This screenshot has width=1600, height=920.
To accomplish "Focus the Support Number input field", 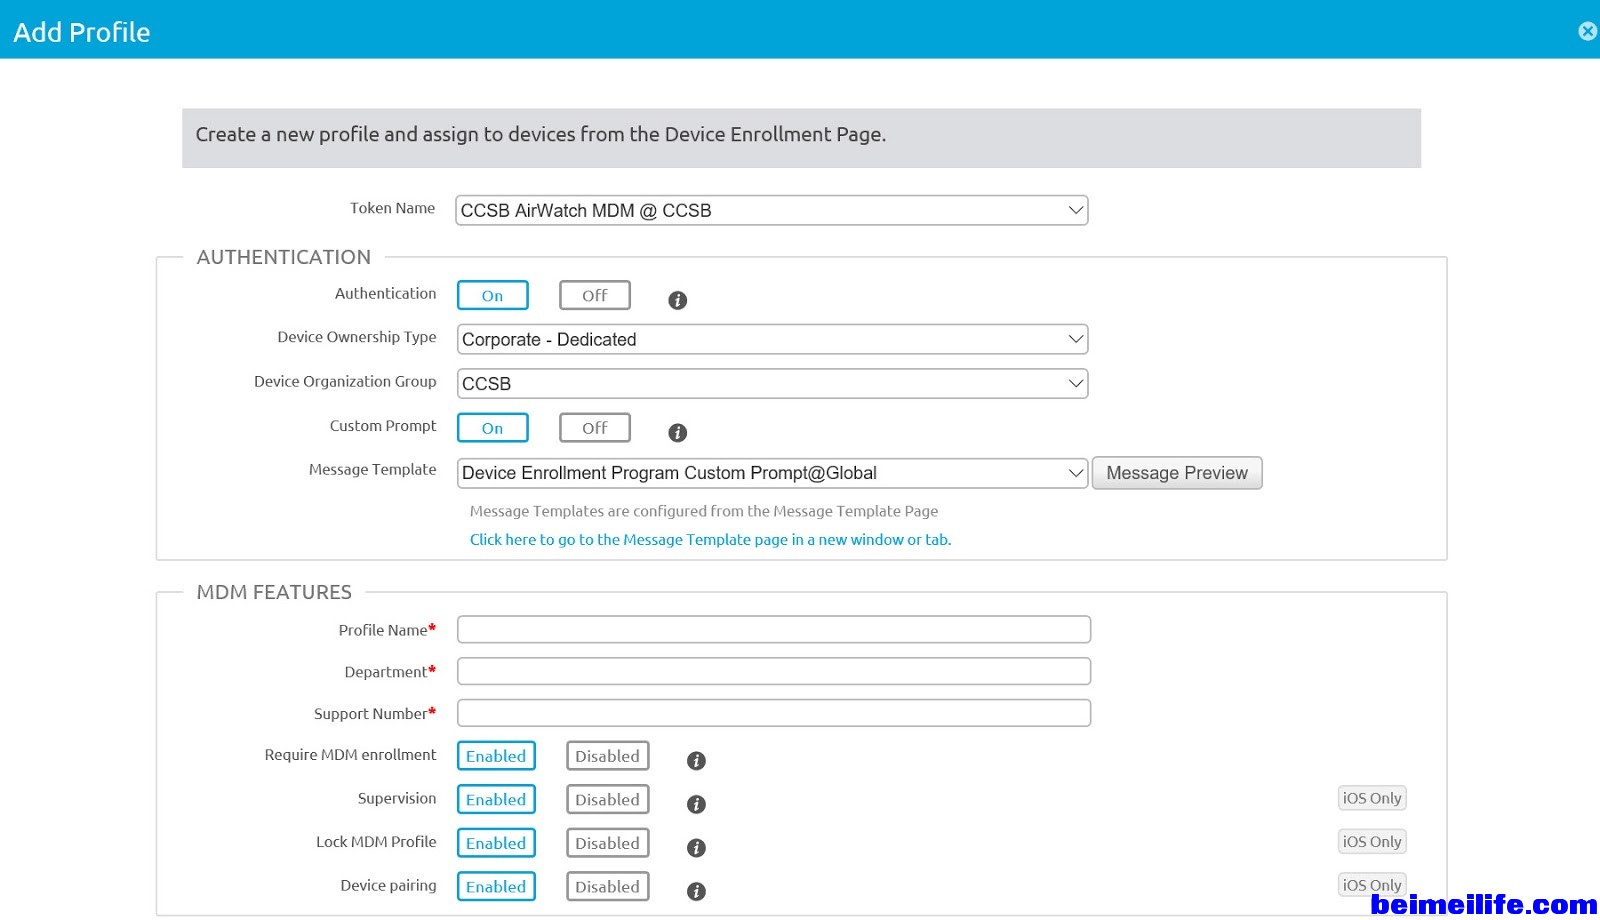I will 773,714.
